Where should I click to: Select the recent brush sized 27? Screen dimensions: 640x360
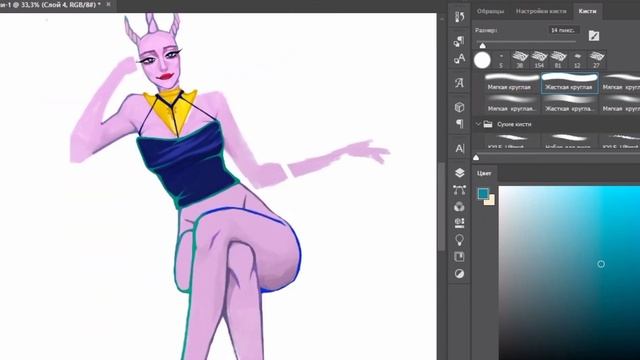tap(596, 60)
